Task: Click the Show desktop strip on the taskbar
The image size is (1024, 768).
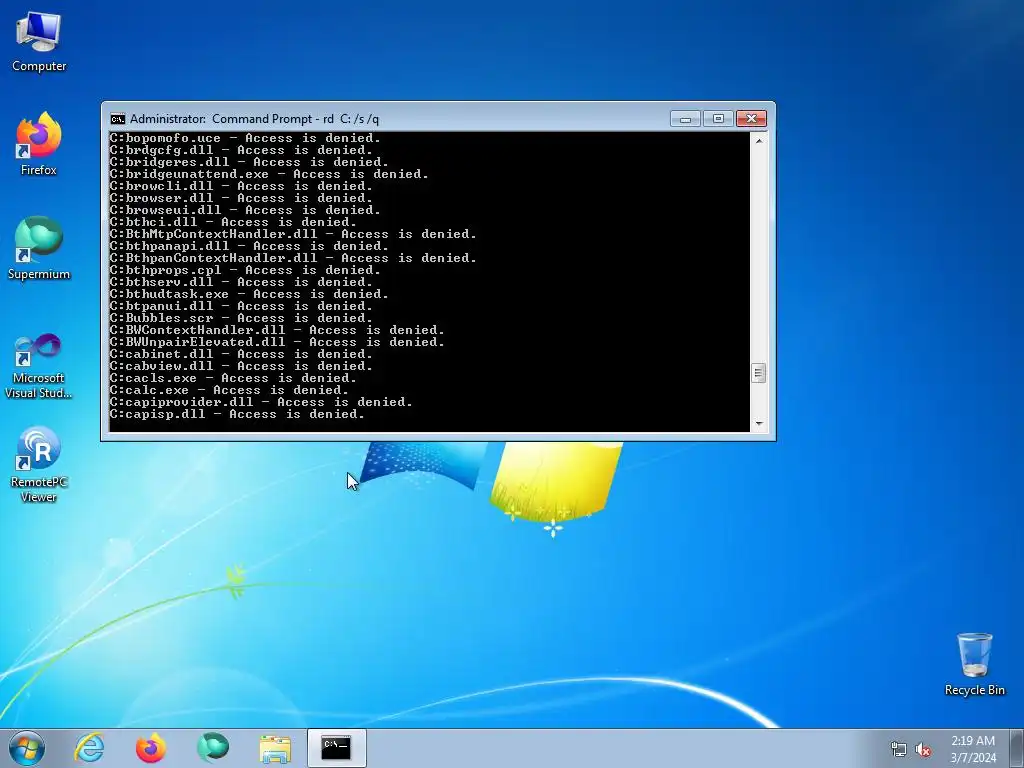Action: pos(1017,748)
